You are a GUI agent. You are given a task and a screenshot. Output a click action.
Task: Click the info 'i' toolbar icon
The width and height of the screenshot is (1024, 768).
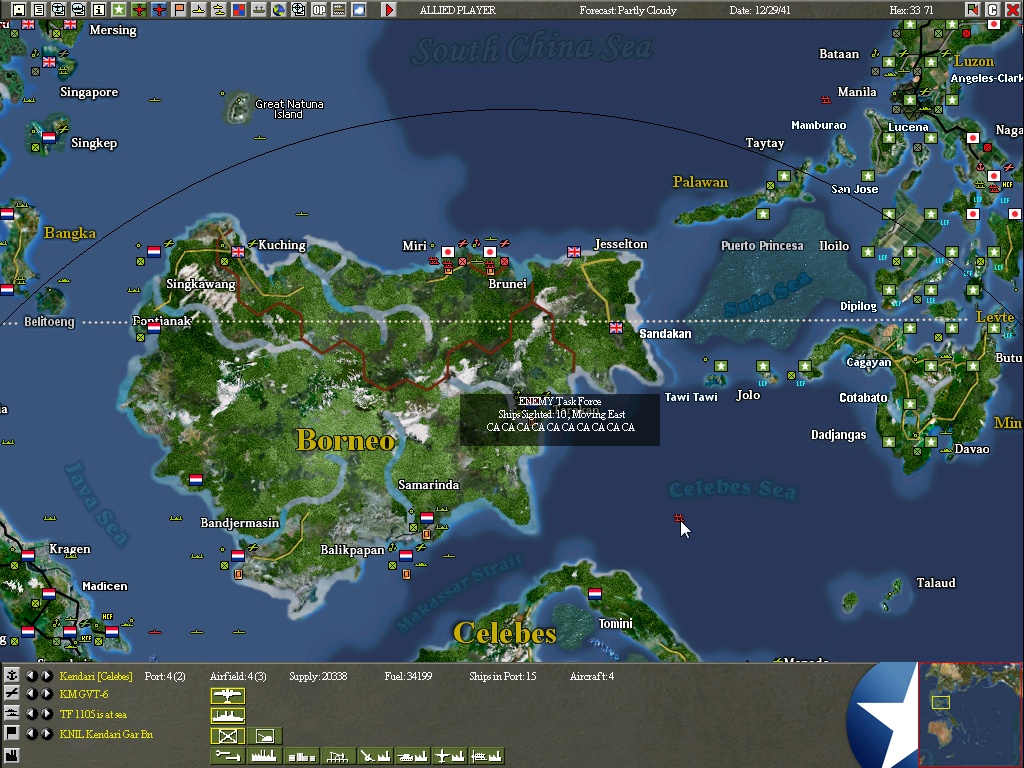point(99,10)
